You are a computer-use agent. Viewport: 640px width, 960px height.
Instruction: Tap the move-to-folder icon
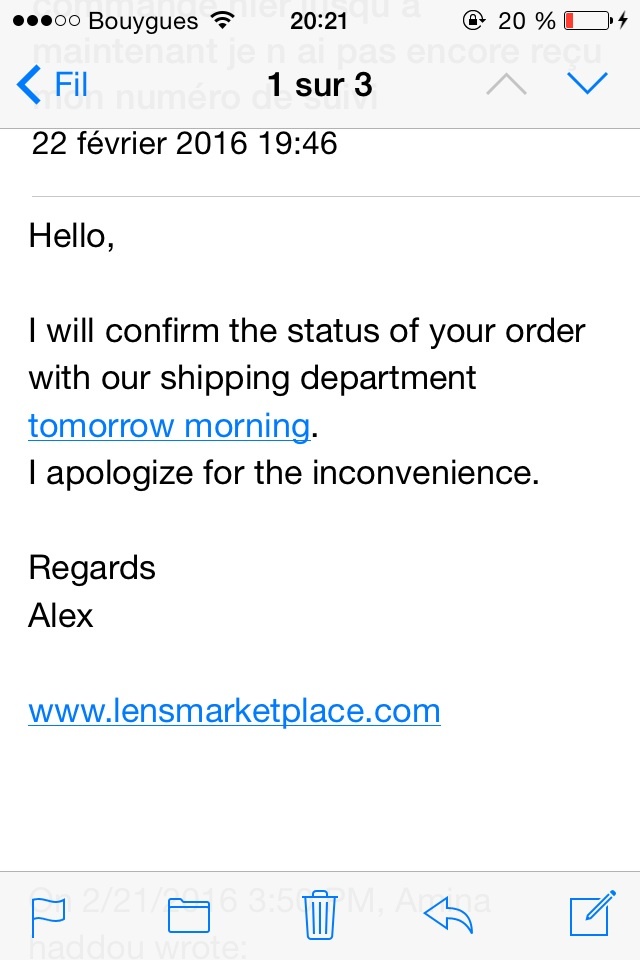(x=188, y=915)
